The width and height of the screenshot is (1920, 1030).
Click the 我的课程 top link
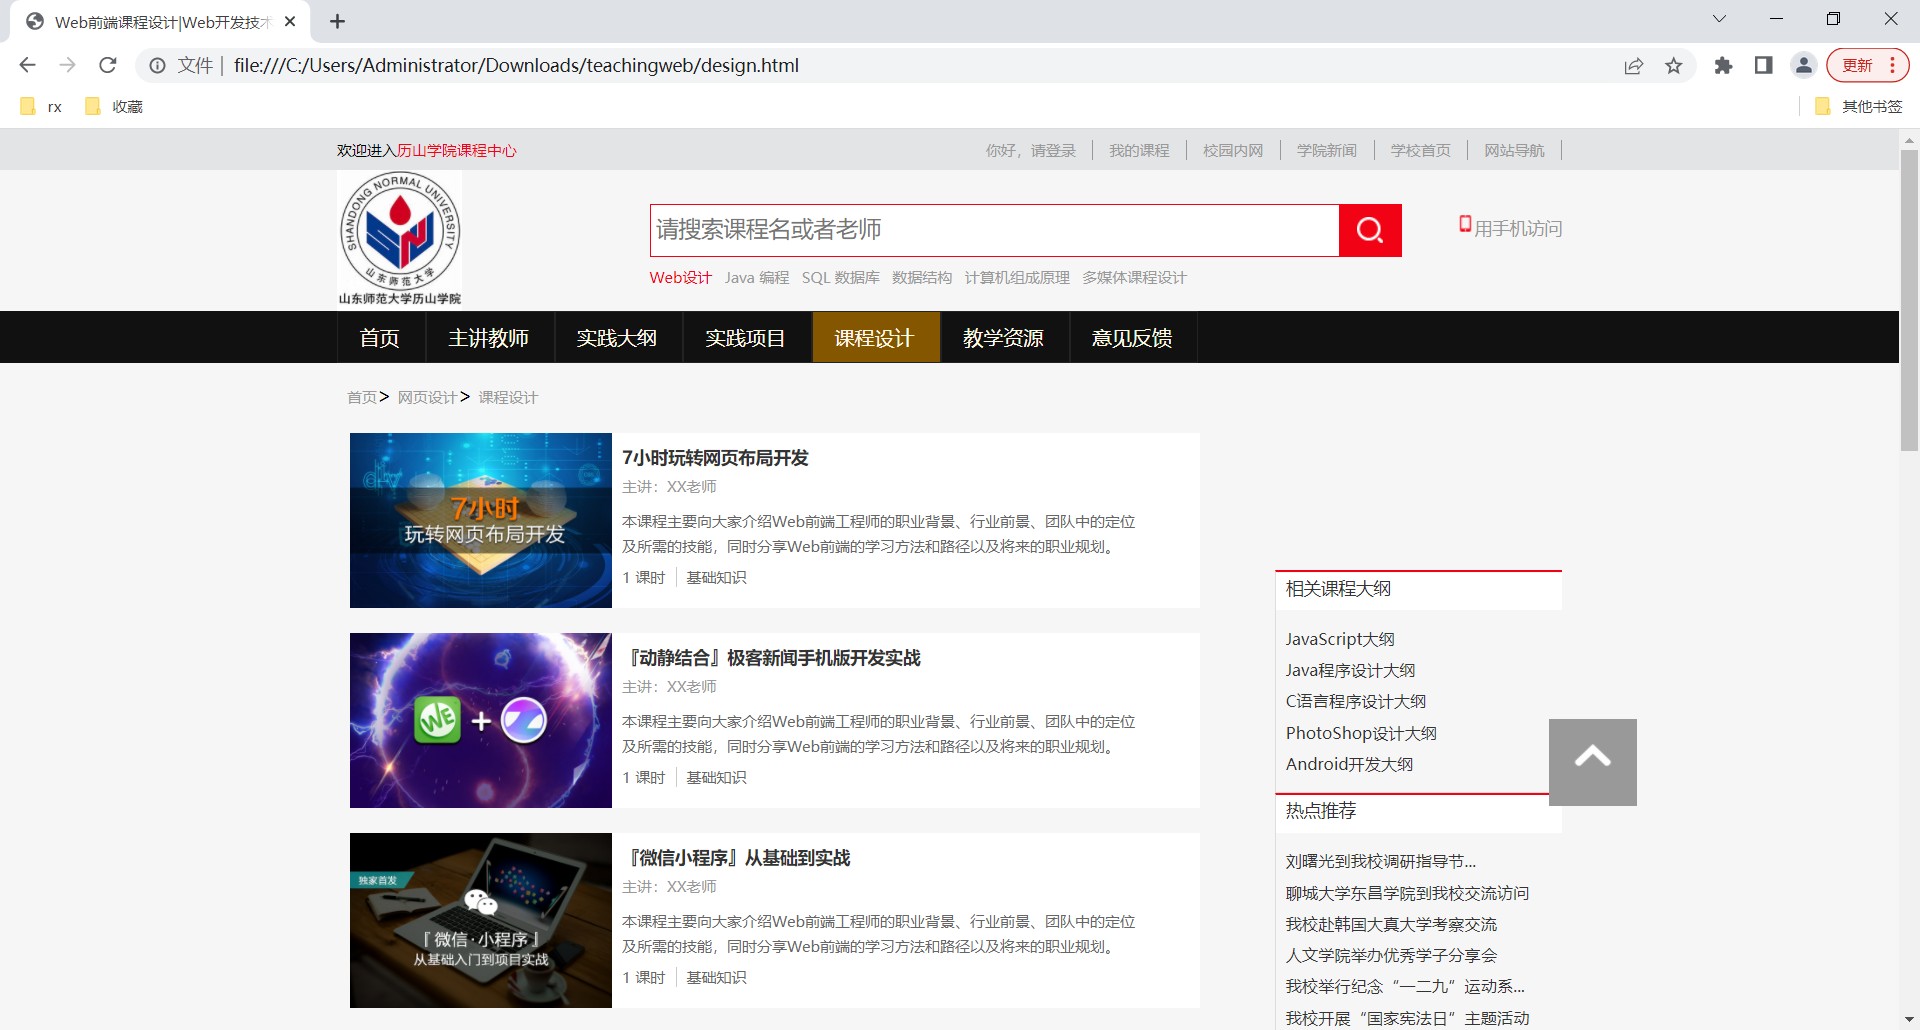pyautogui.click(x=1139, y=150)
